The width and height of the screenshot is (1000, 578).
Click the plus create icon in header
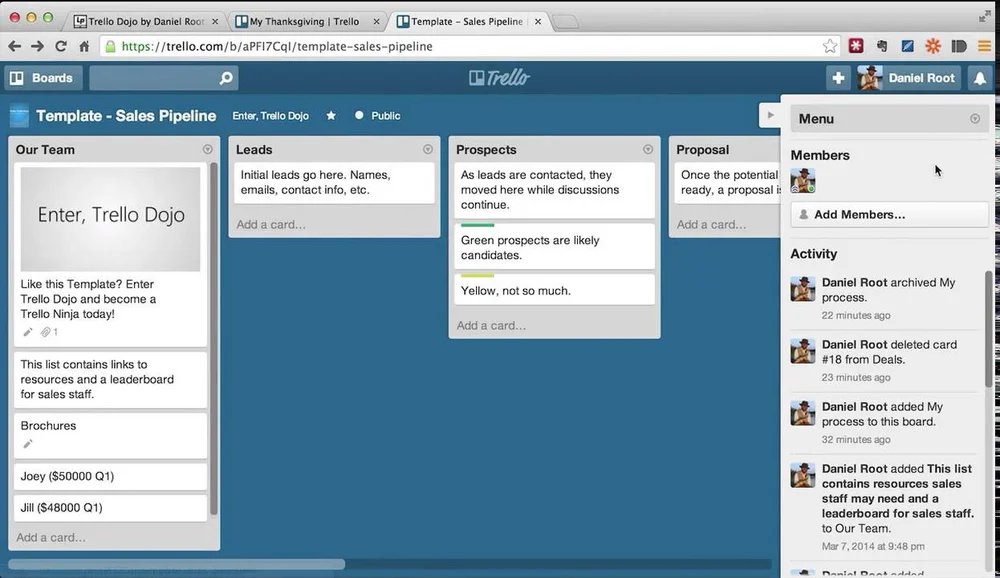coord(838,78)
